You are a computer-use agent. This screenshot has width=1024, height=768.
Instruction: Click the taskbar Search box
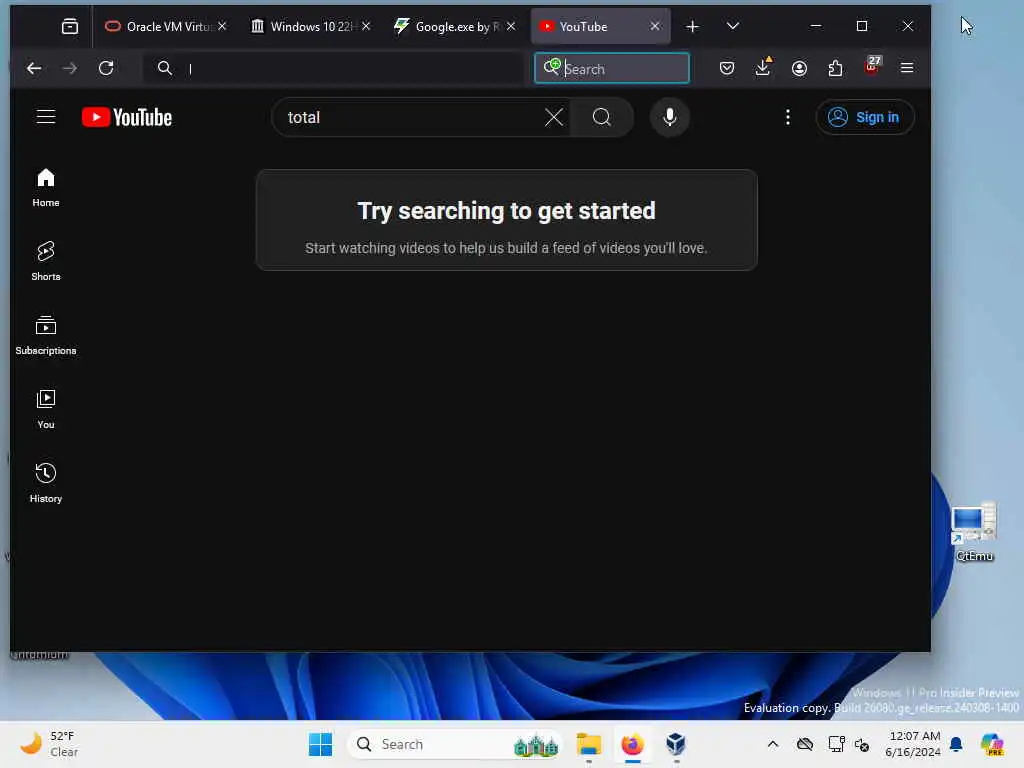(x=455, y=744)
